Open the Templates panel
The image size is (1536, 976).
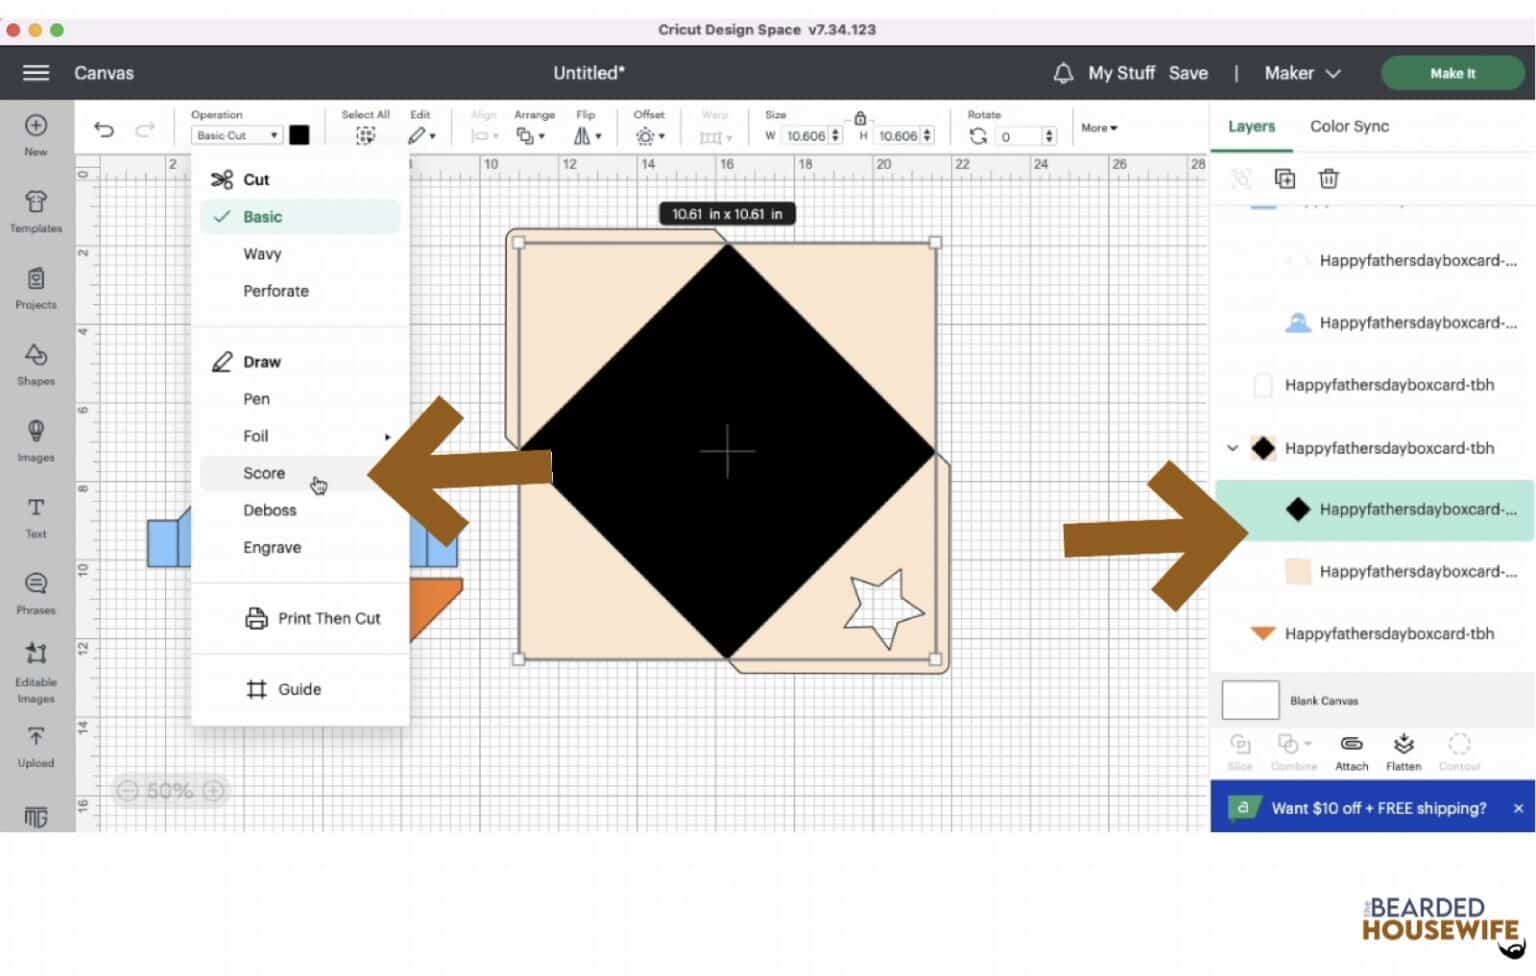[x=36, y=209]
